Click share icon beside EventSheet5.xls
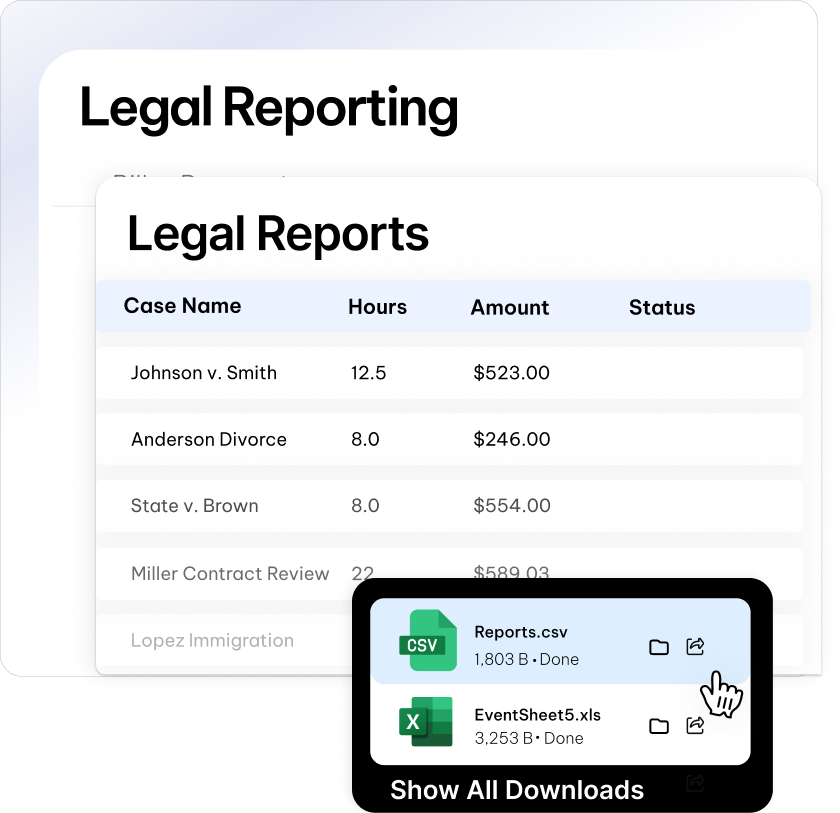 click(695, 726)
